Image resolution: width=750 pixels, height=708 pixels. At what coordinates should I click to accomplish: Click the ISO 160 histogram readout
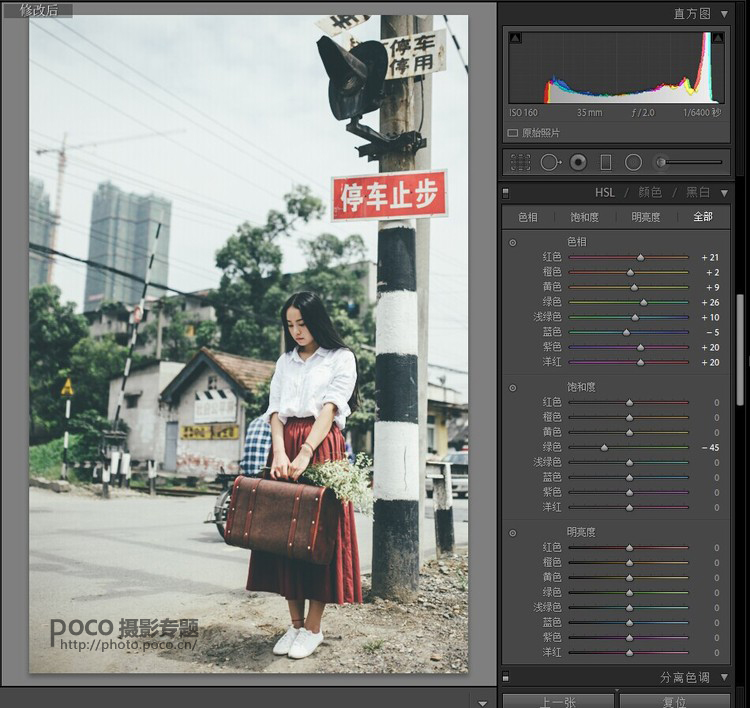point(523,113)
